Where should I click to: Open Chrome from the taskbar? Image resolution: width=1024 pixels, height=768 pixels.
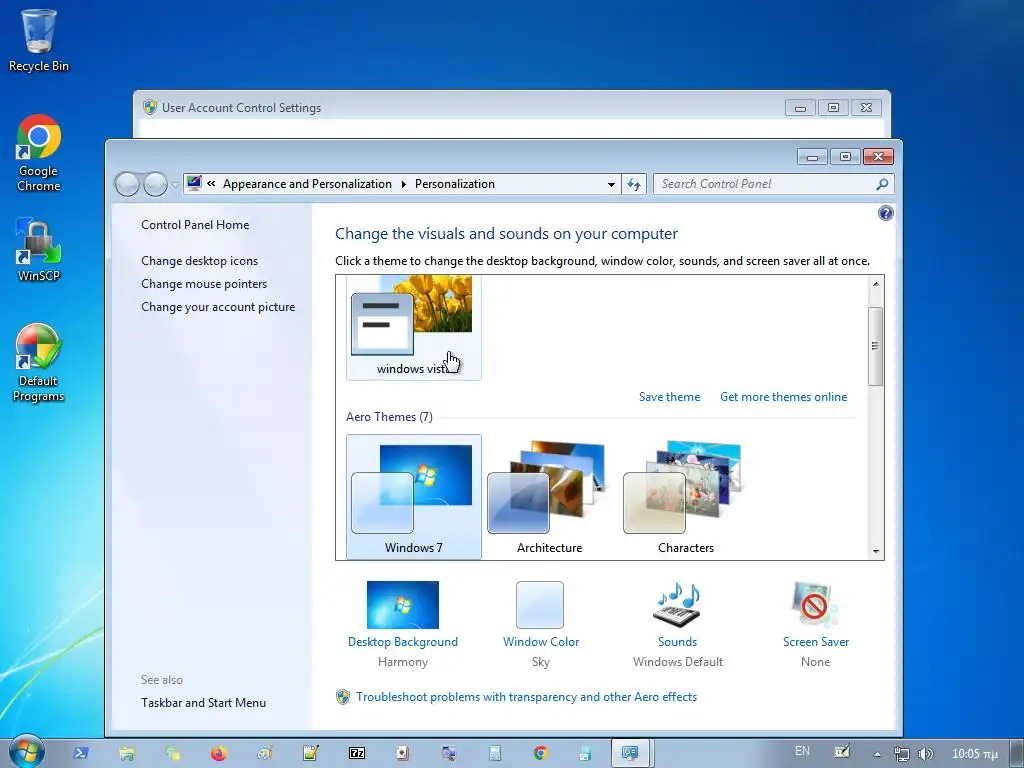541,754
